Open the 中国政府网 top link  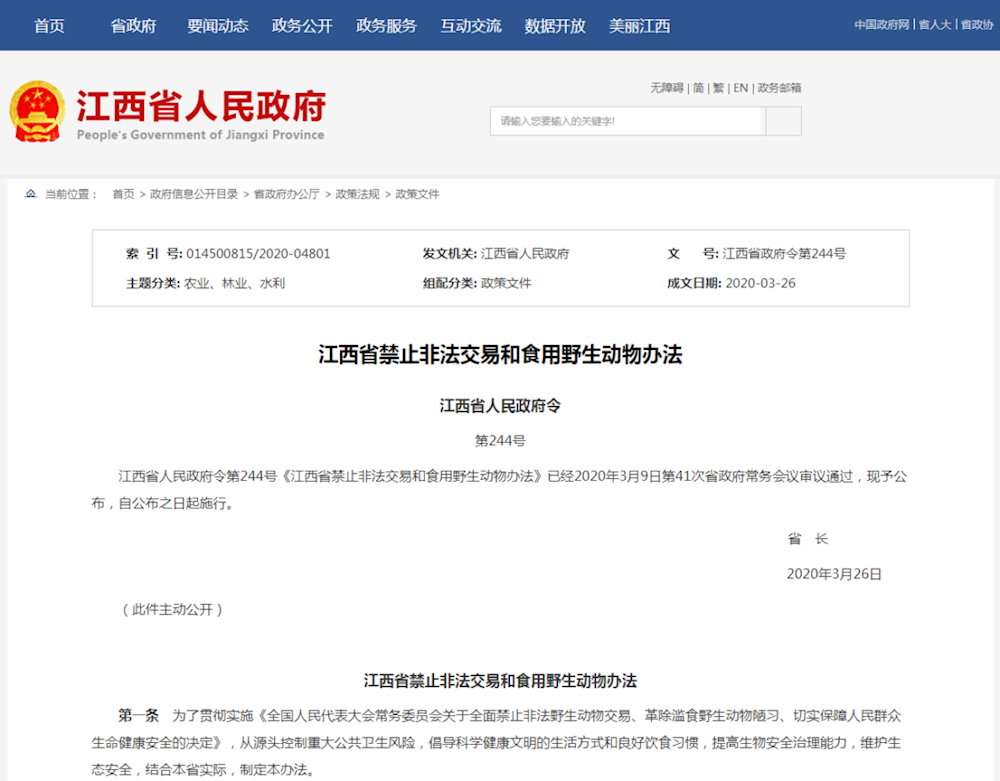[x=881, y=25]
